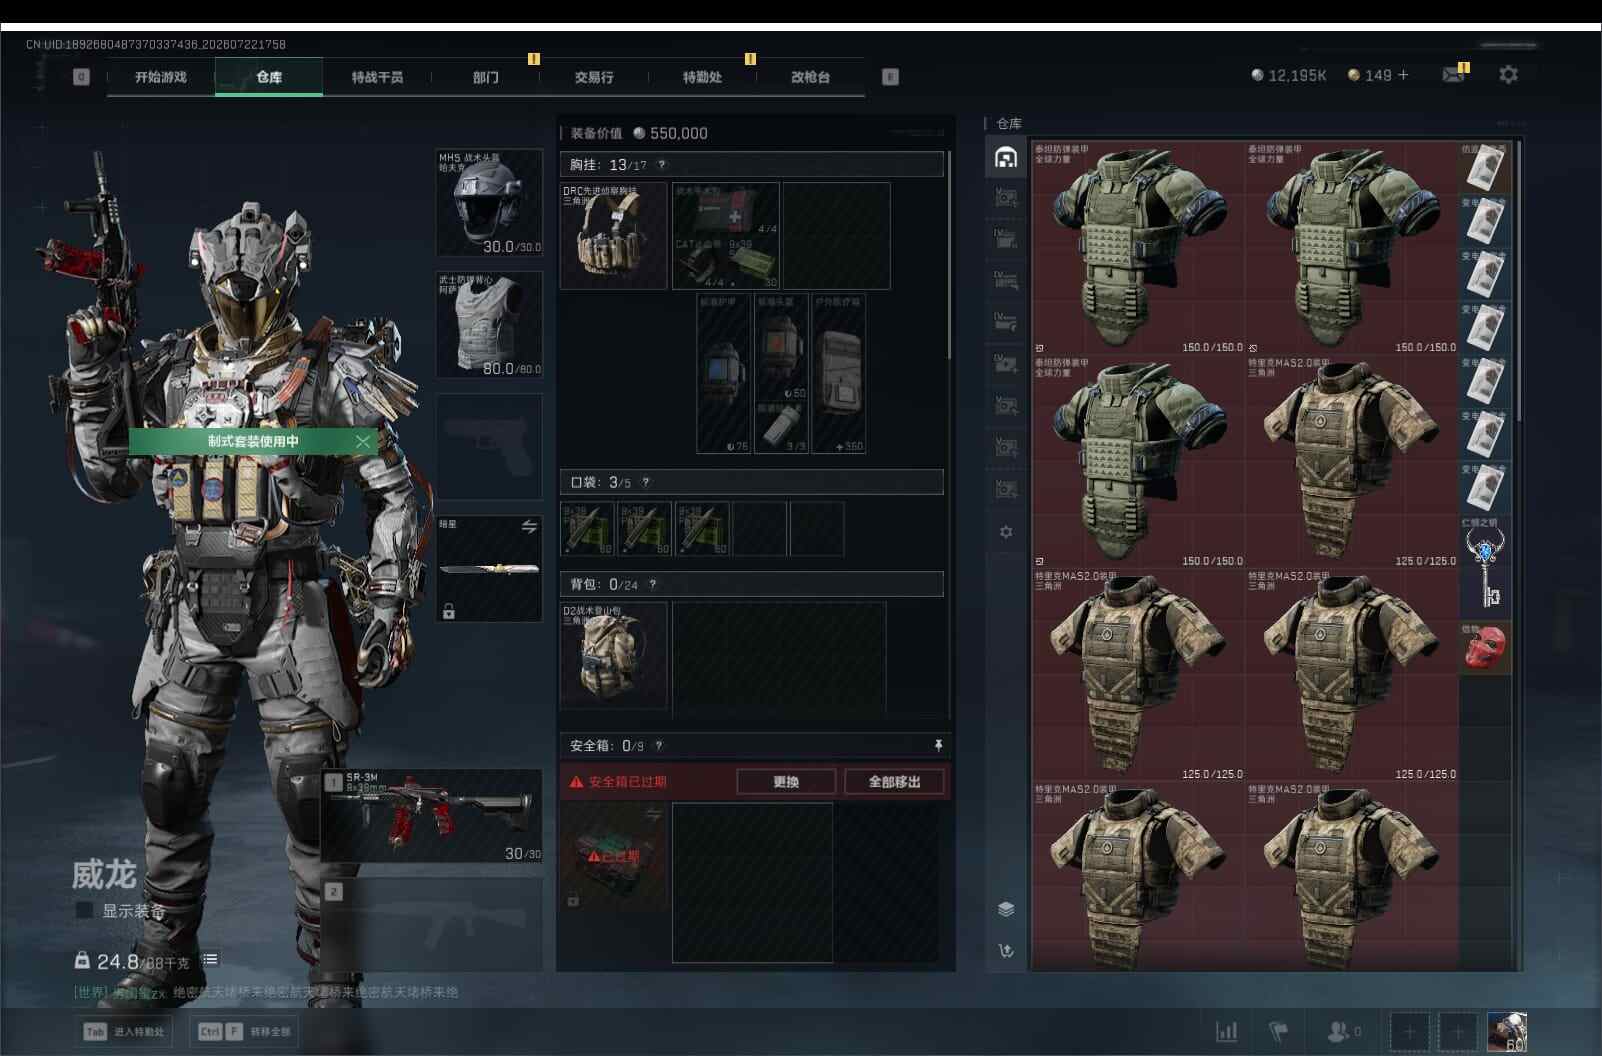1602x1056 pixels.
Task: Click the 更换 button for the safe box
Action: pos(786,782)
